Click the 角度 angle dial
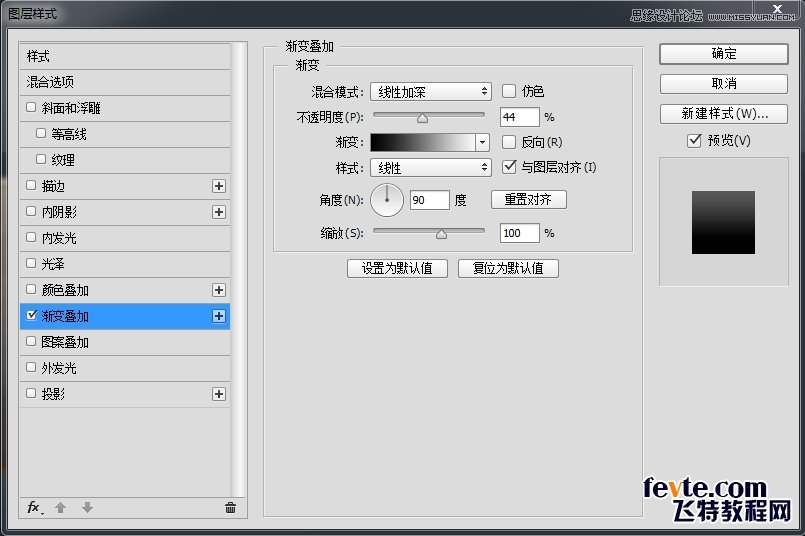Screen dimensions: 805x536 point(387,200)
